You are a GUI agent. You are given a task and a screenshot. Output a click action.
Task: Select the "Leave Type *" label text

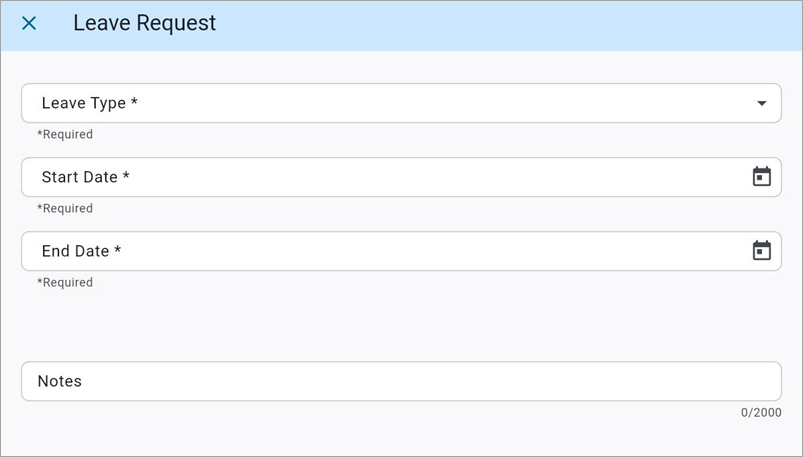(x=89, y=103)
